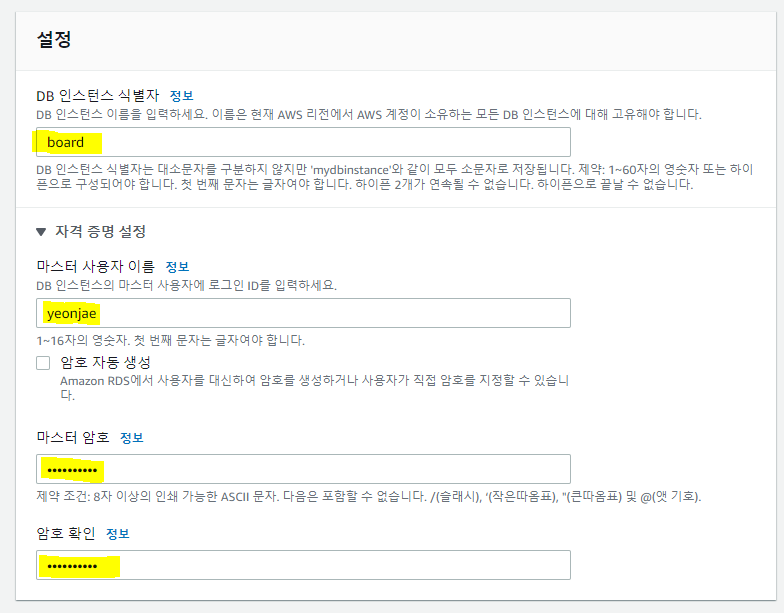Image resolution: width=784 pixels, height=613 pixels.
Task: Collapse the 자격 증명 설정 section triangle
Action: pos(41,232)
